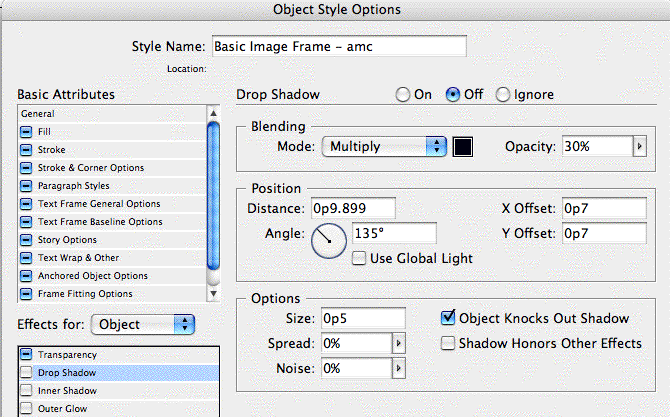Toggle Text Wrap & Other checkbox
The image size is (670, 417).
26,258
